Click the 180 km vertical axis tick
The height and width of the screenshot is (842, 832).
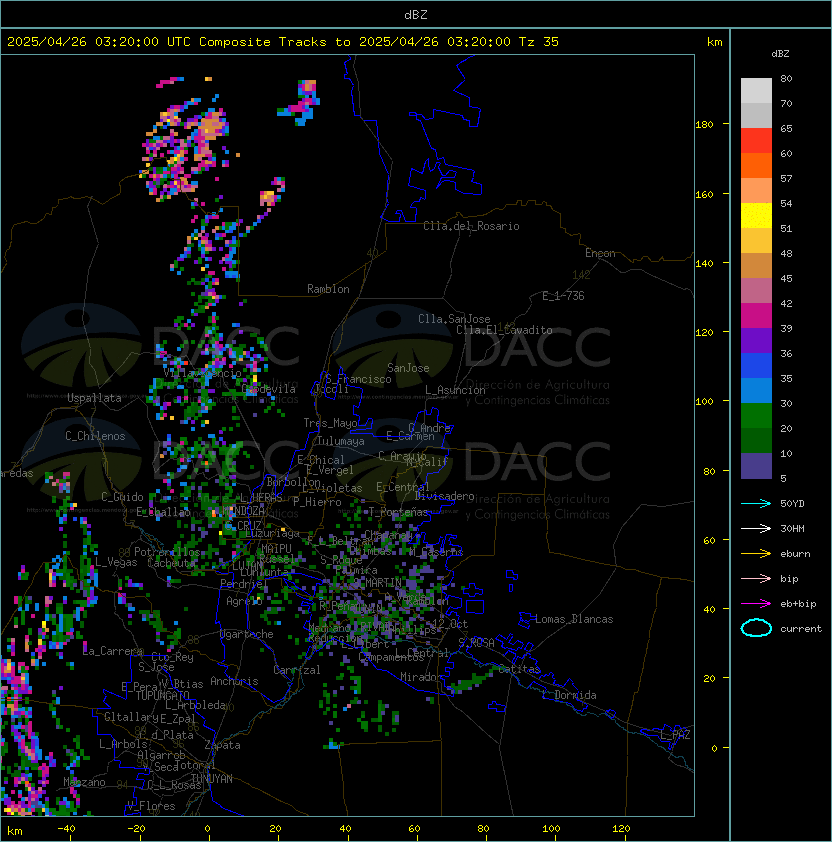tap(704, 125)
